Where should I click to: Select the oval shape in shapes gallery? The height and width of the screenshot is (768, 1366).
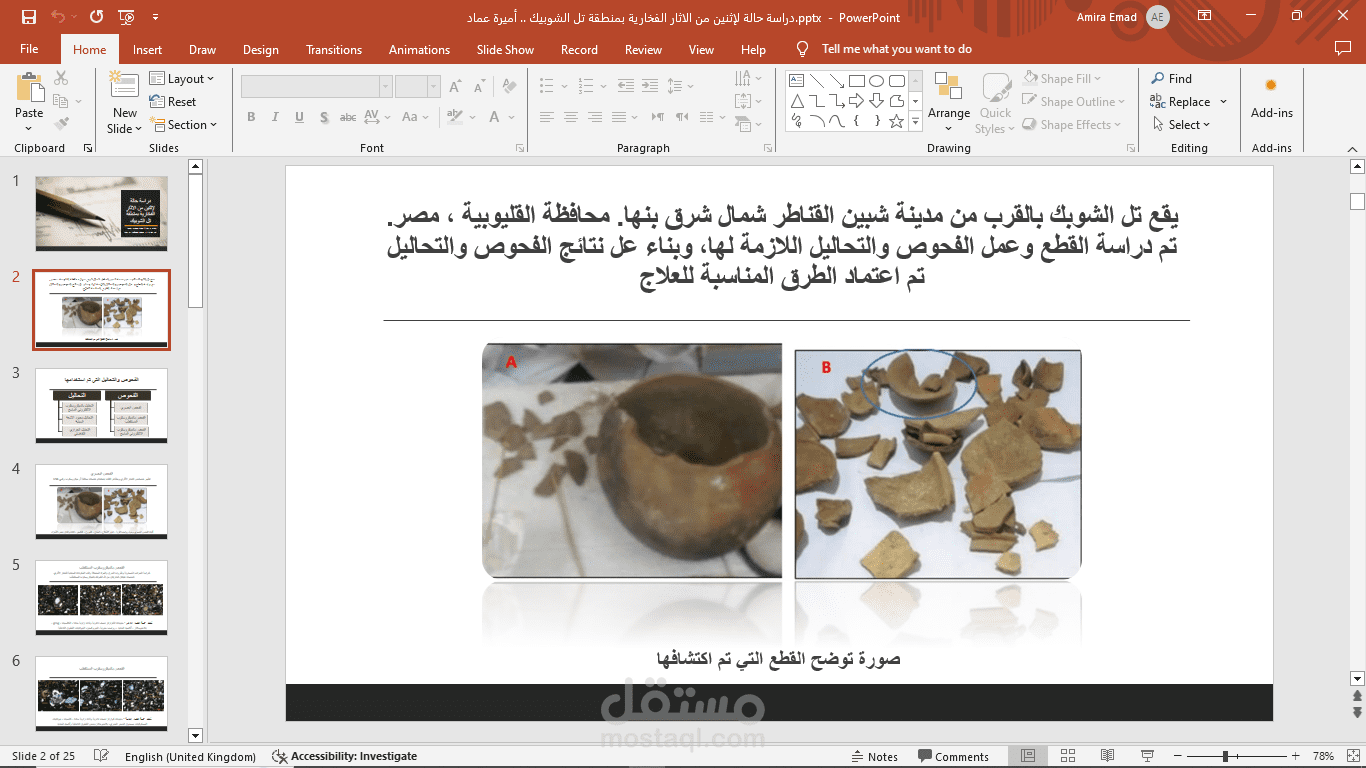coord(877,81)
